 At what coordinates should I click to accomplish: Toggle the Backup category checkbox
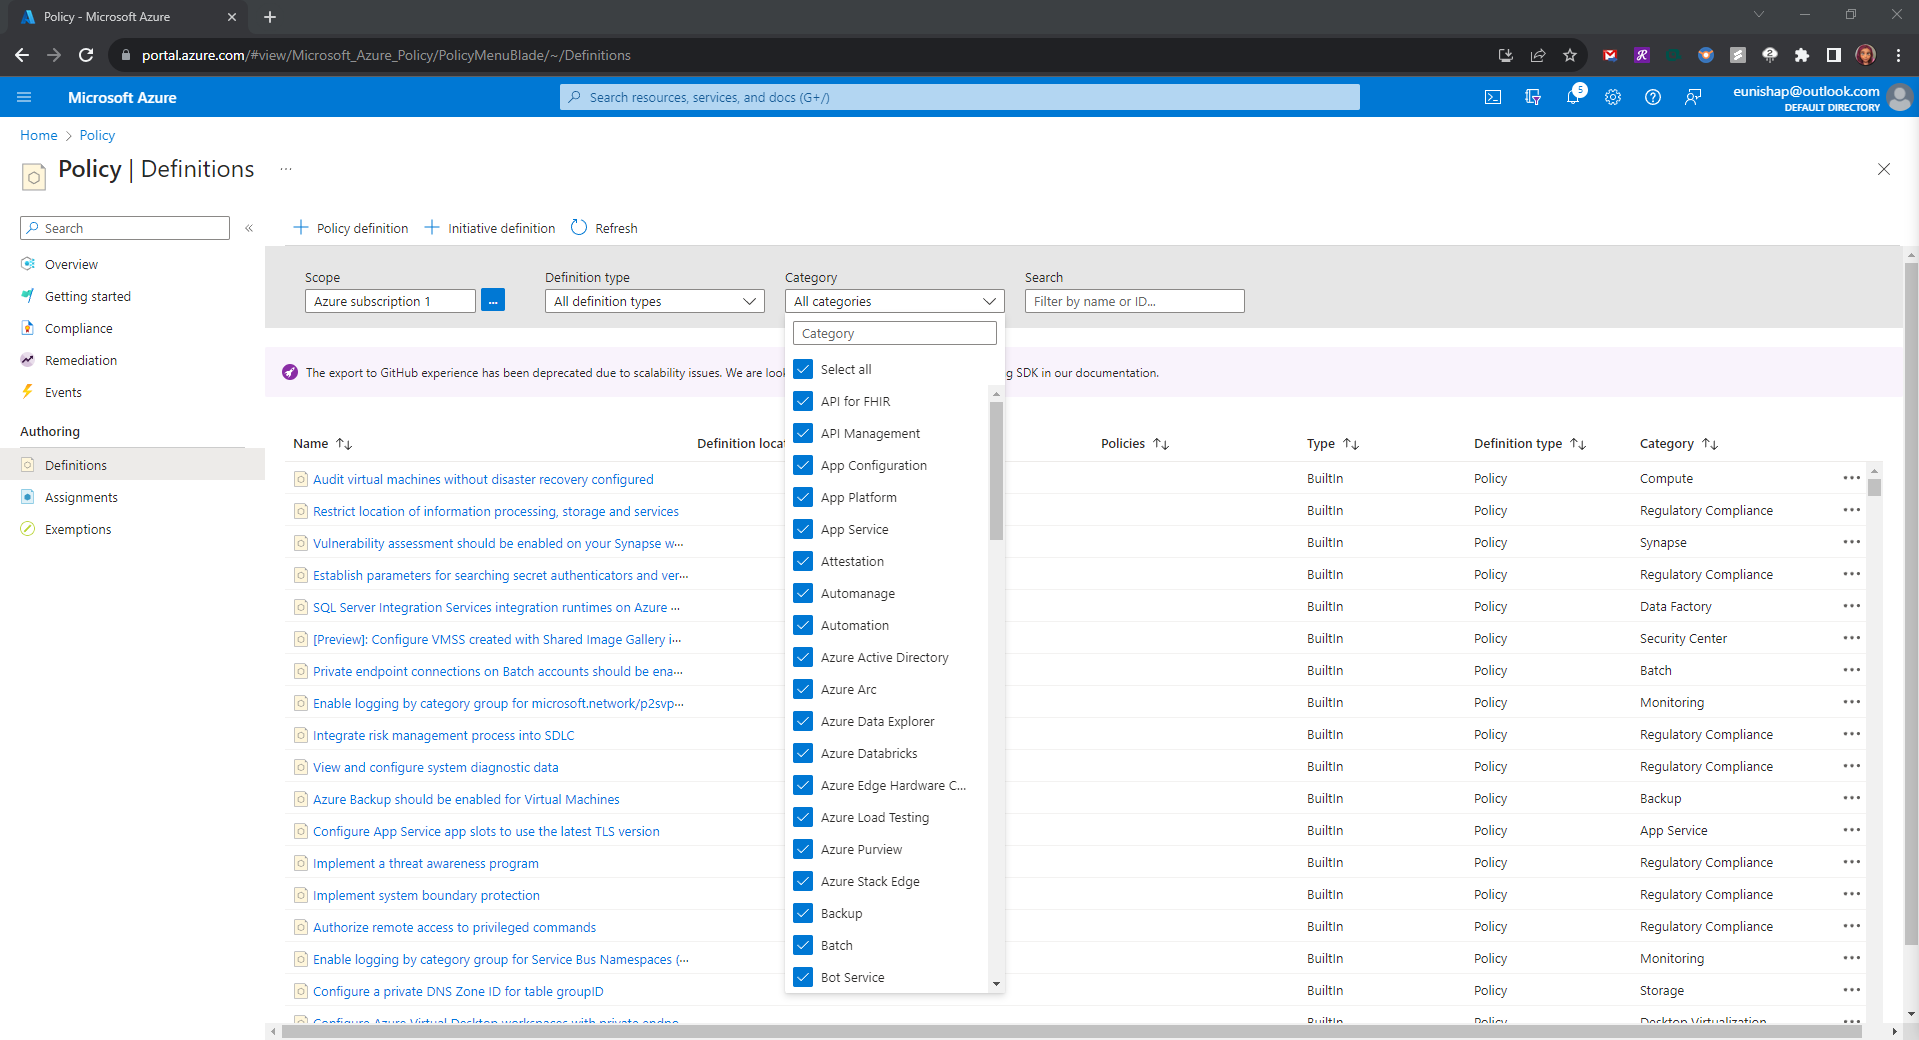coord(803,913)
